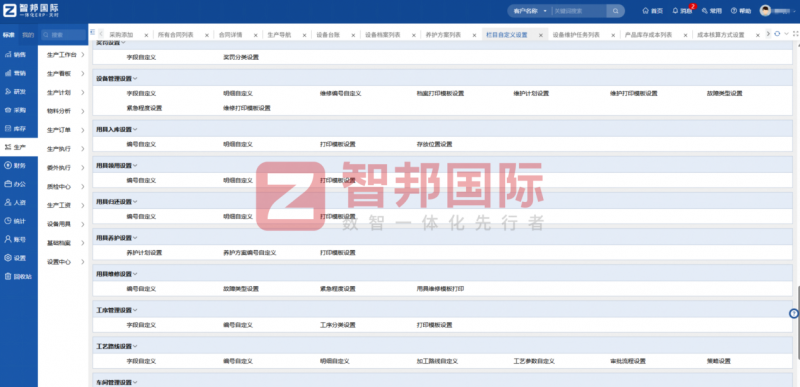Switch to 设备档案列表 tab
The width and height of the screenshot is (800, 387).
pos(383,35)
